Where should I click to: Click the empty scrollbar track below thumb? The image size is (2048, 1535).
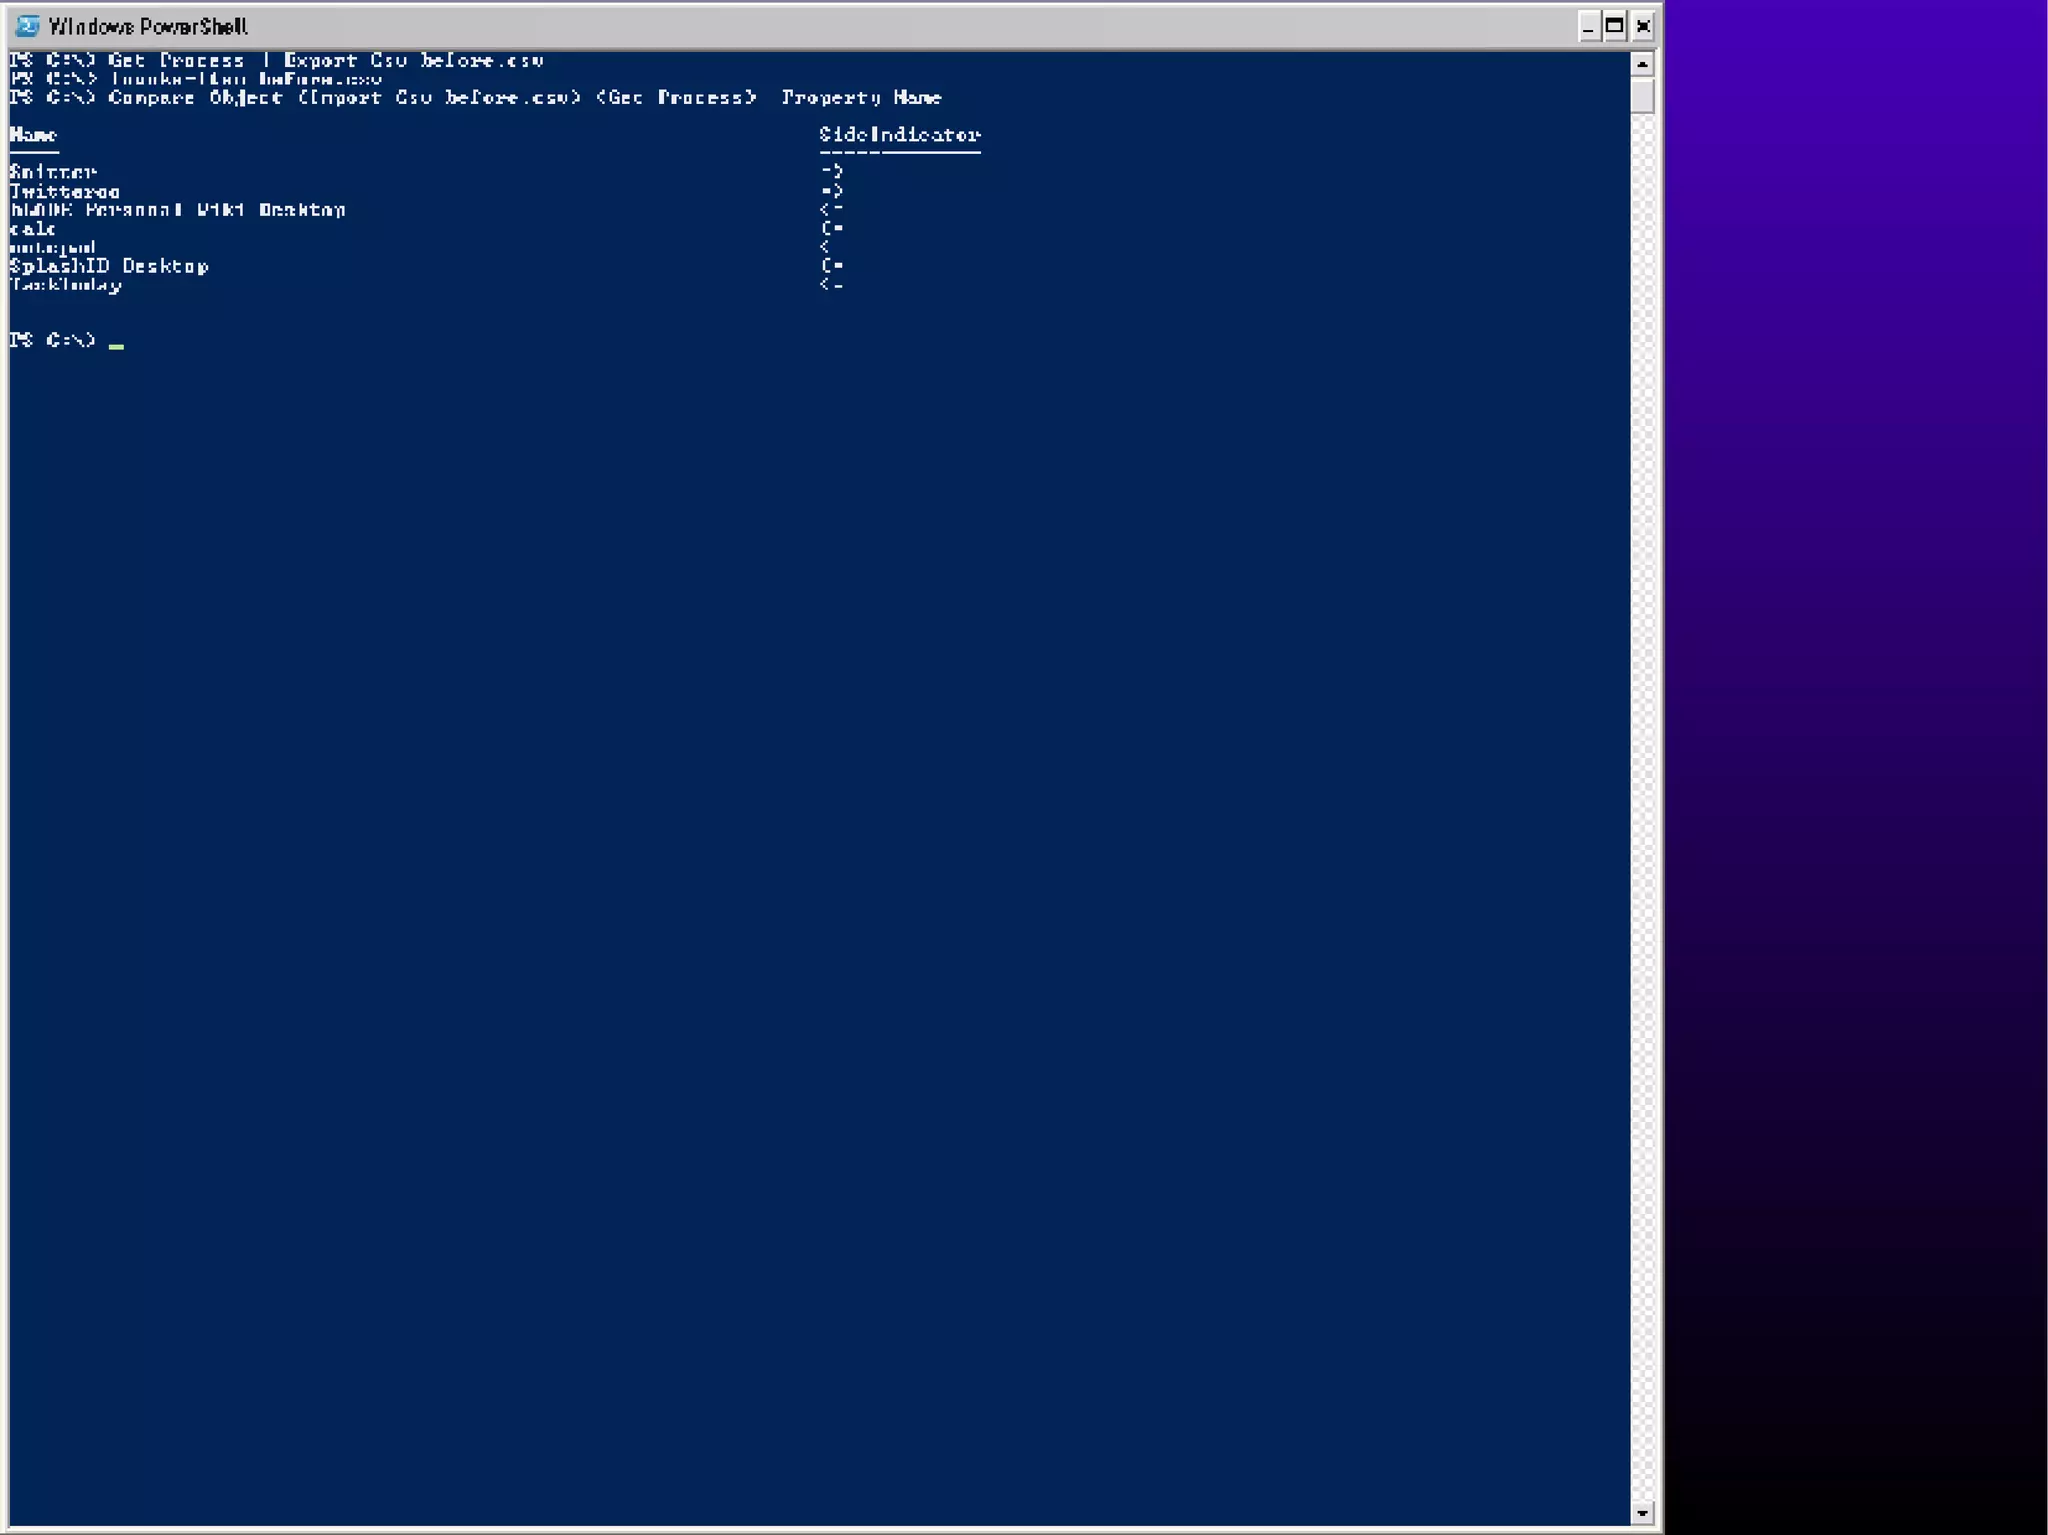click(1641, 800)
